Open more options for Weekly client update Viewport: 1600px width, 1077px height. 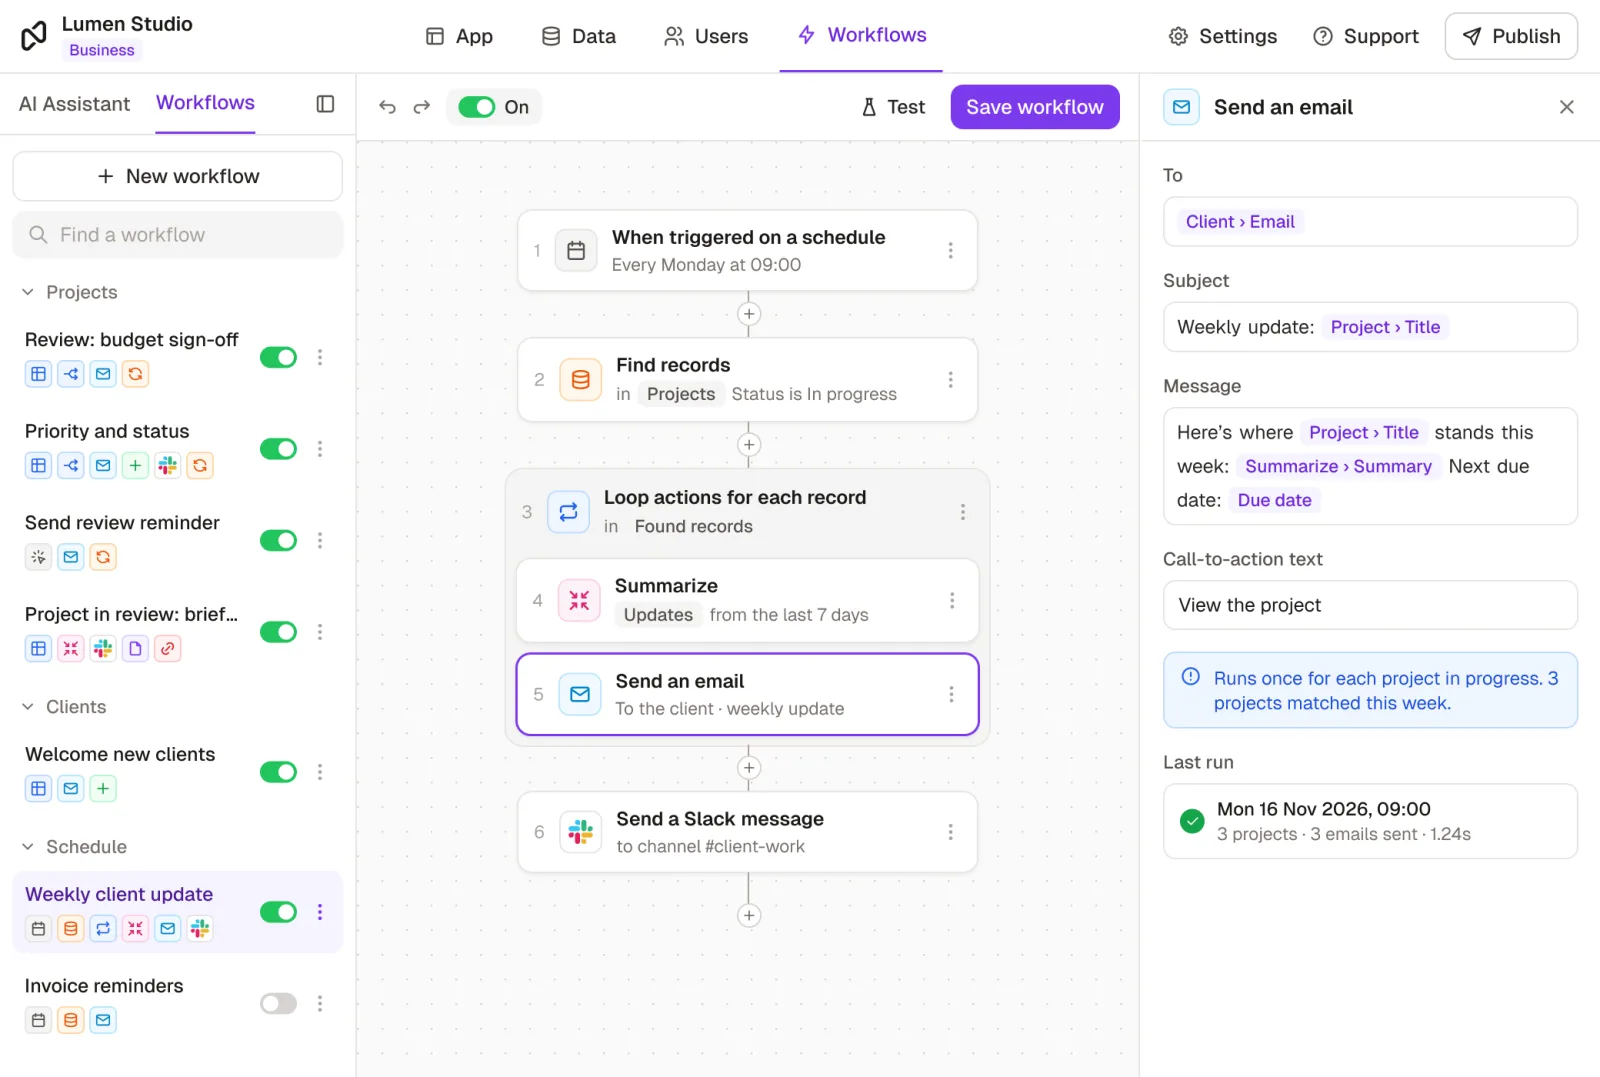(320, 912)
